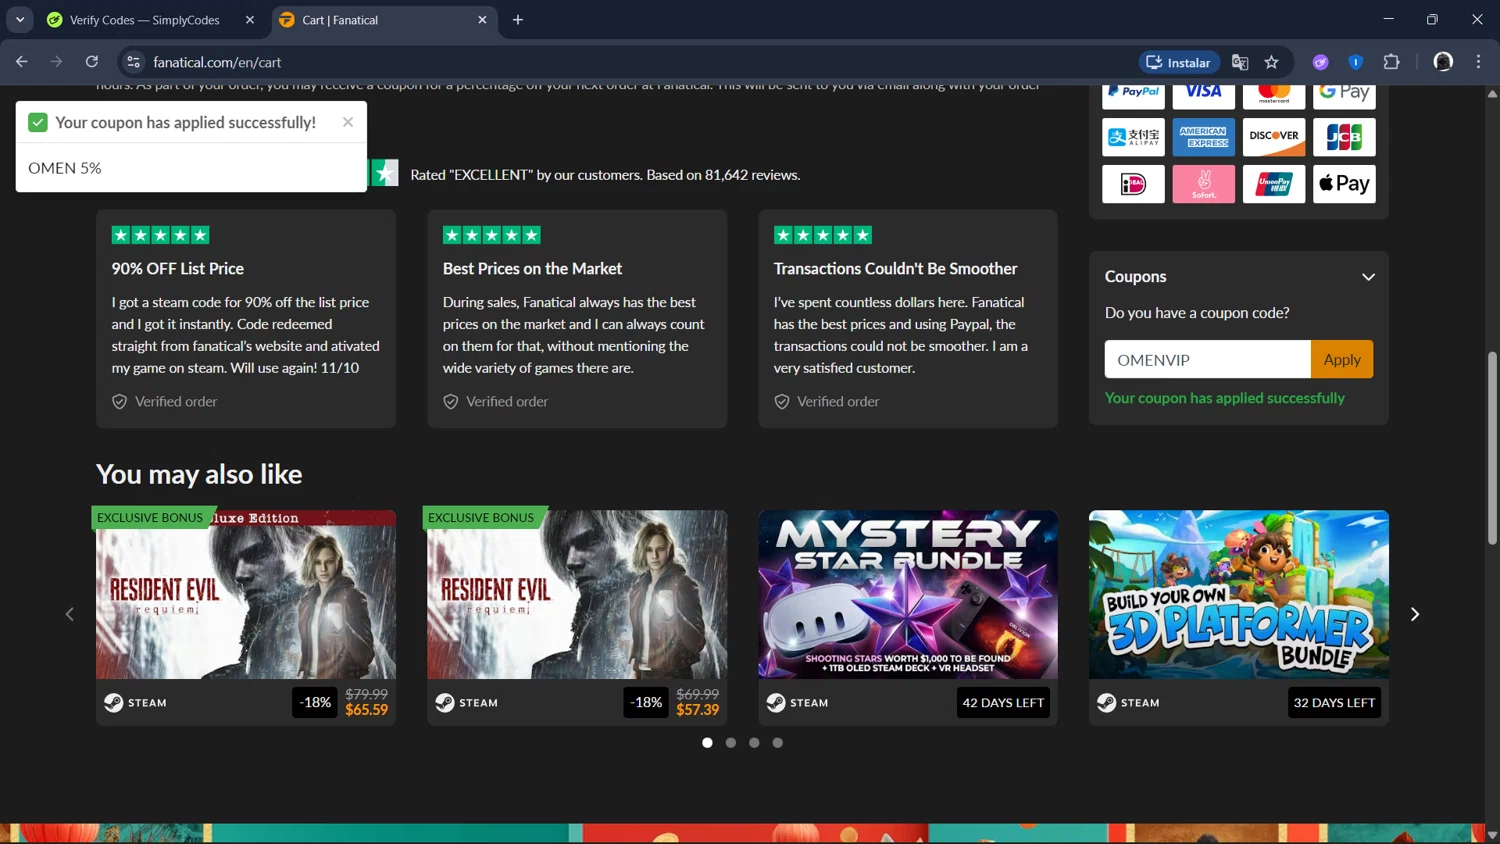Image resolution: width=1500 pixels, height=844 pixels.
Task: Close the Verify Codes tab
Action: (x=250, y=20)
